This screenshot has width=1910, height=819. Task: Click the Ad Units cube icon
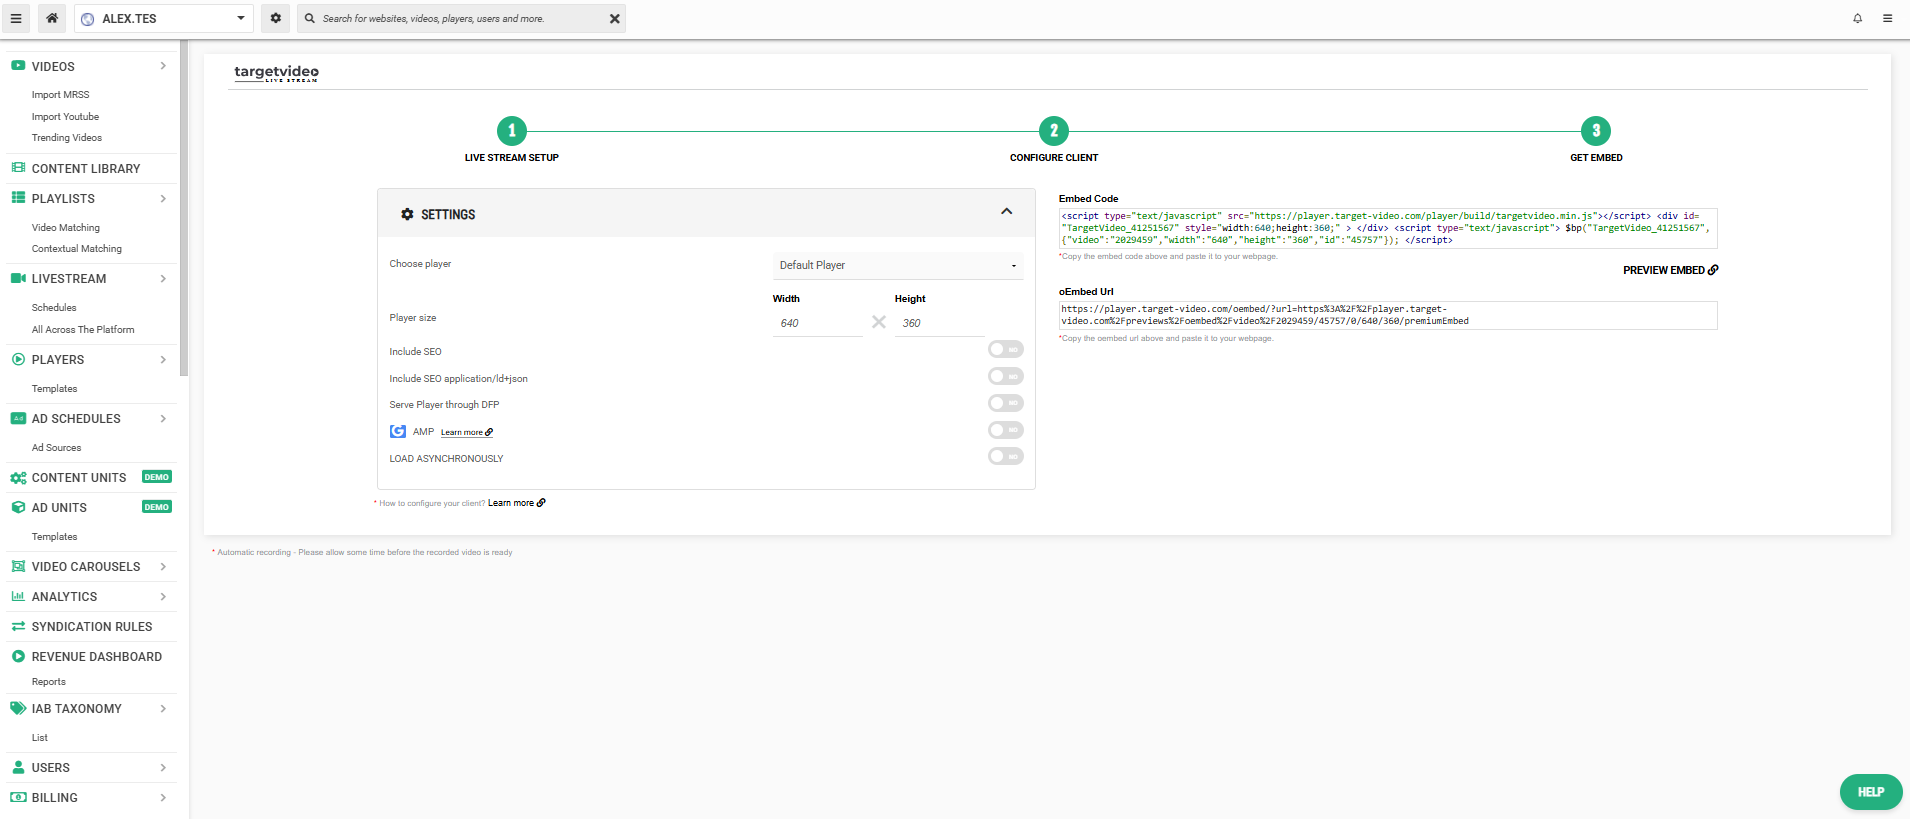click(x=18, y=507)
